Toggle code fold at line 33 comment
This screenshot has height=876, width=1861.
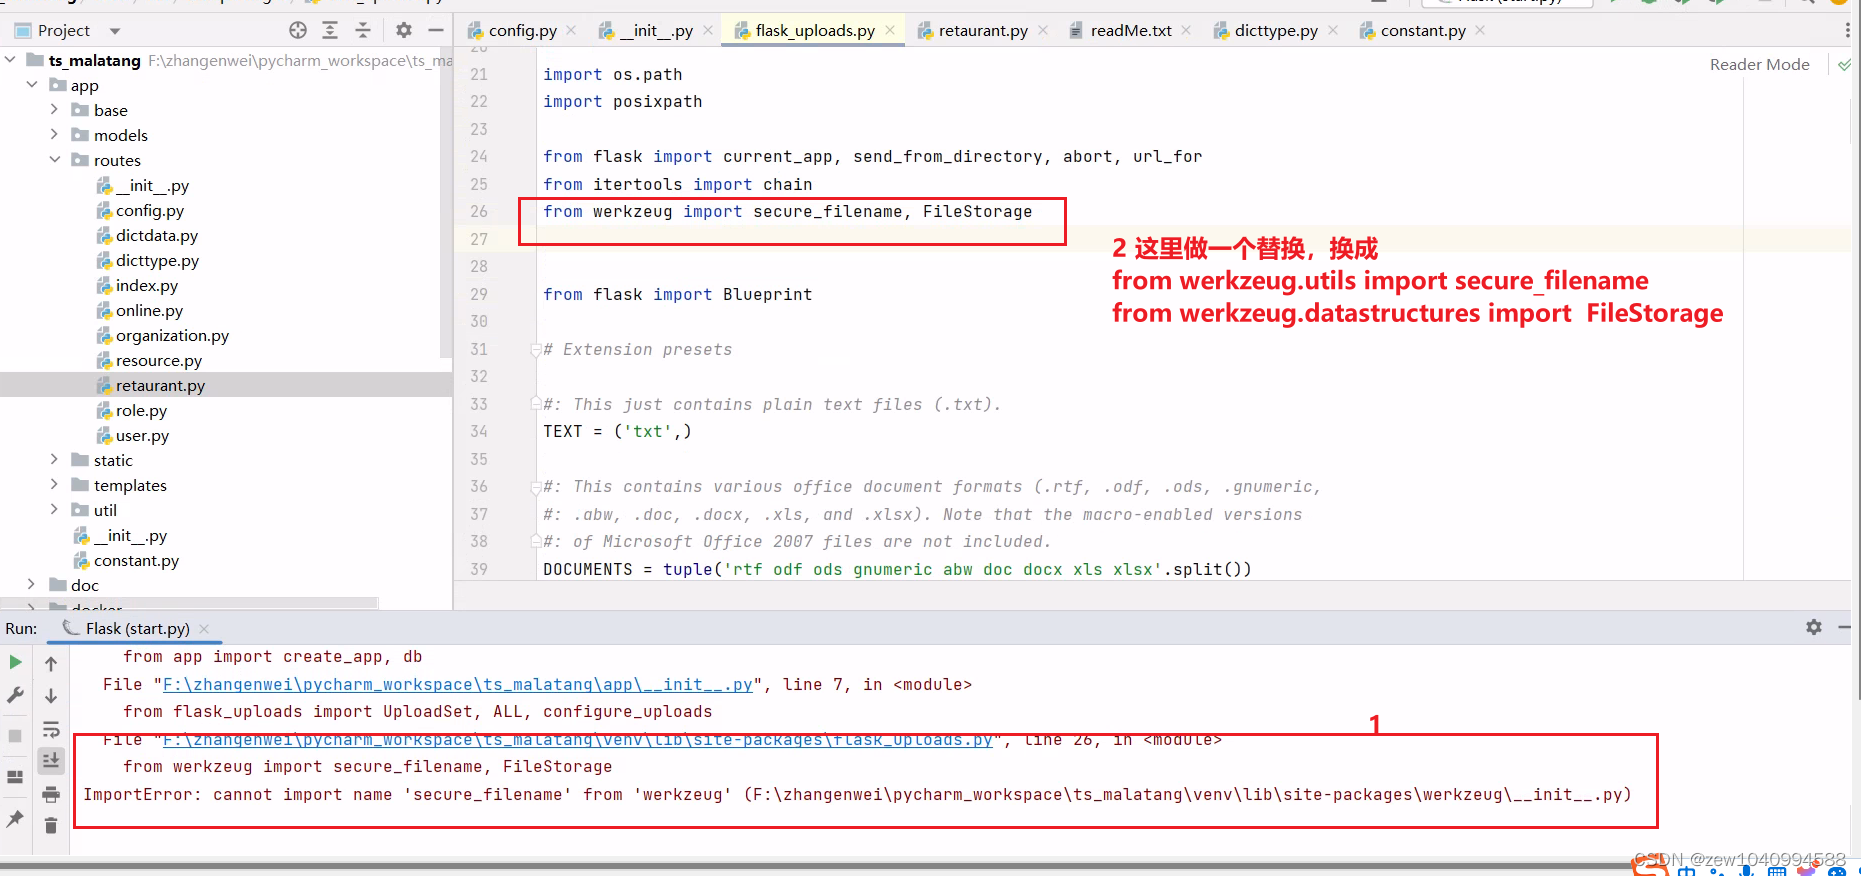[x=536, y=405]
